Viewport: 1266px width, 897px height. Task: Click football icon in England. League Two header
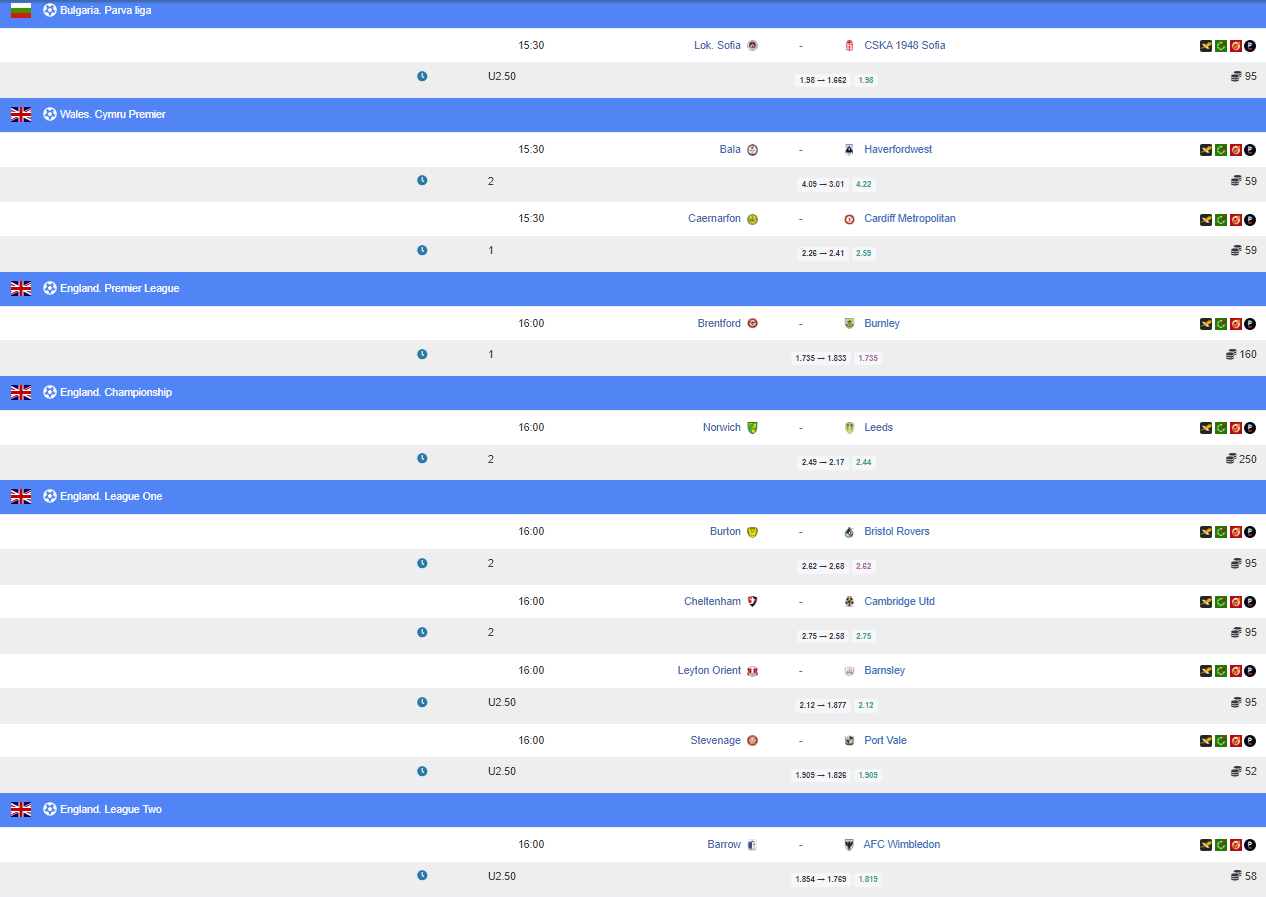click(50, 809)
